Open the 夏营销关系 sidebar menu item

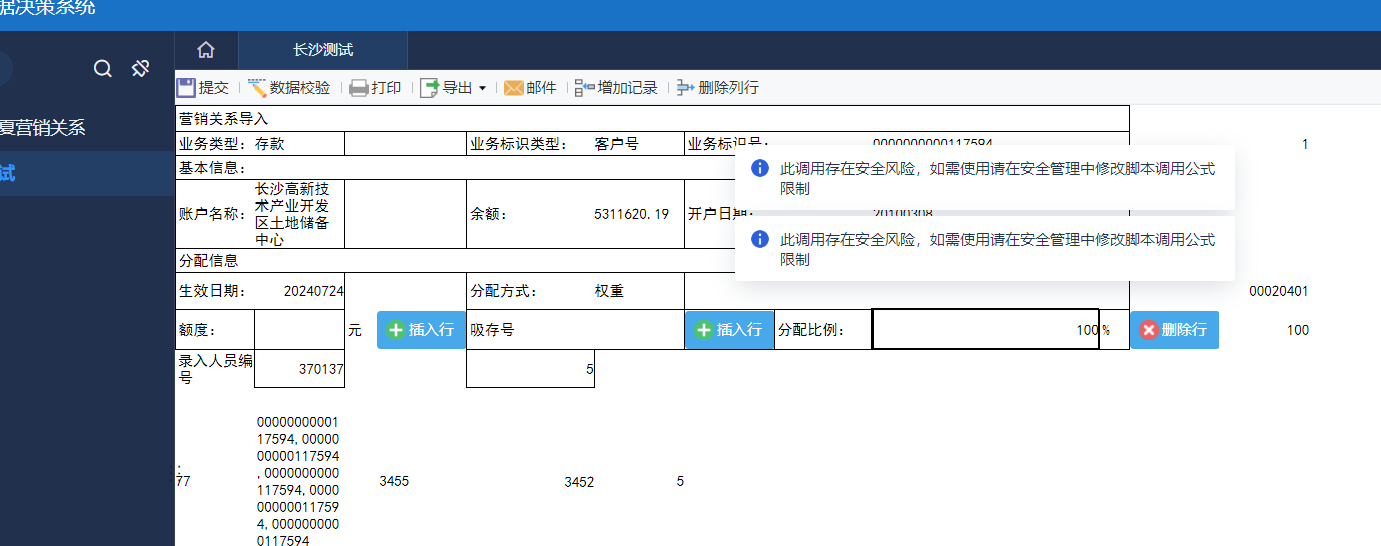pyautogui.click(x=43, y=128)
